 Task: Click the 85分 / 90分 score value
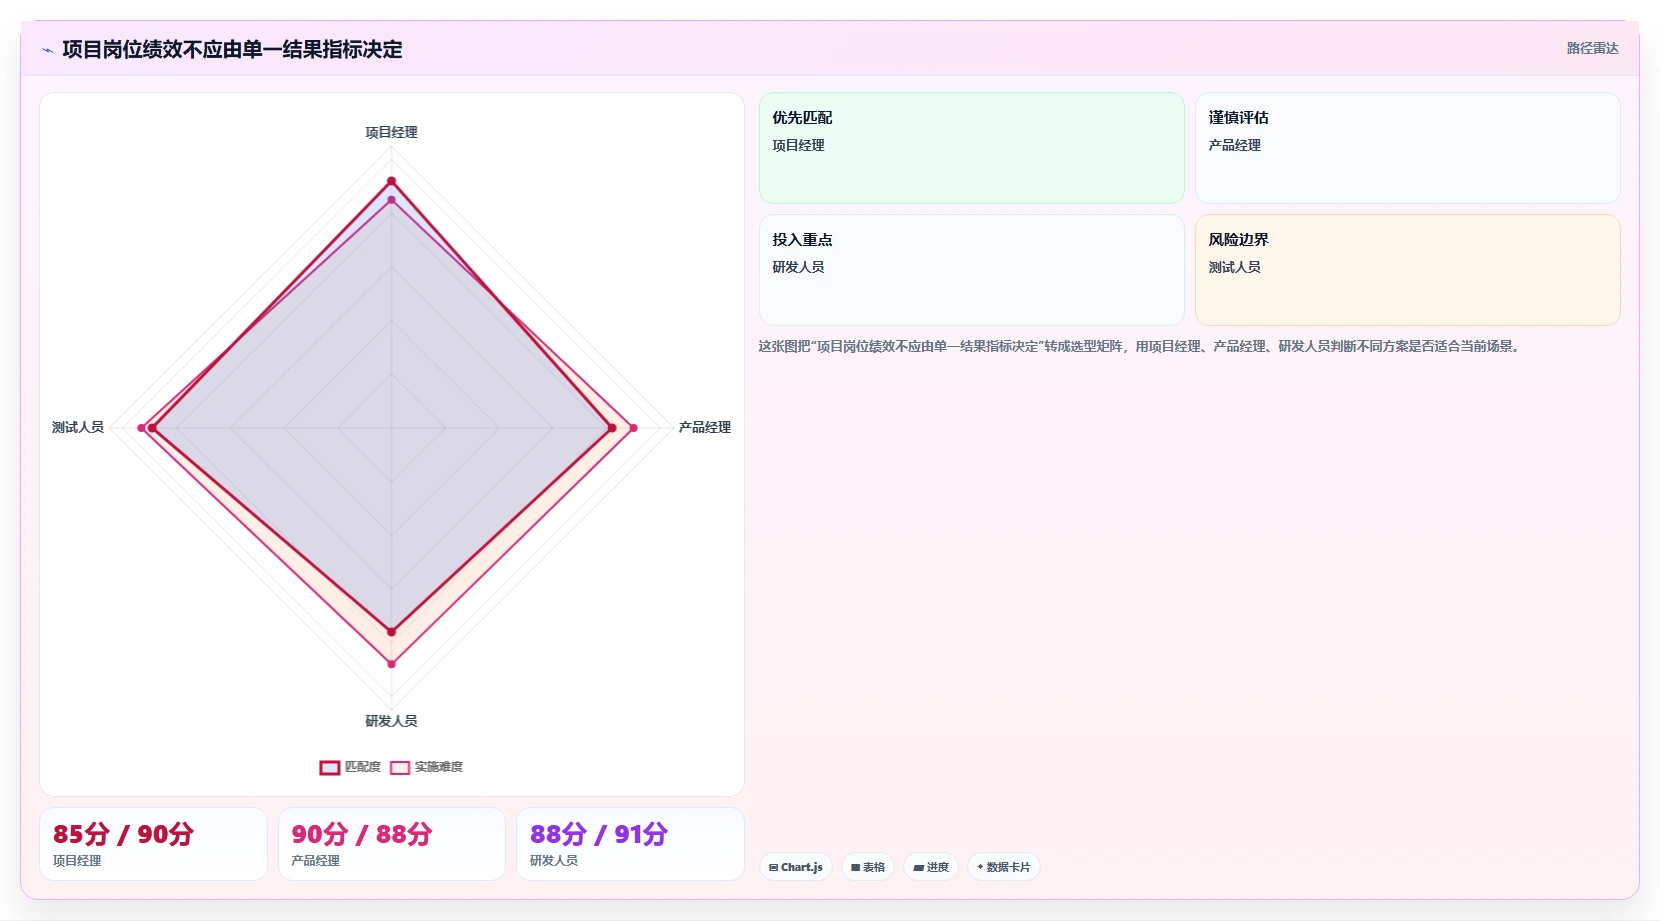123,834
